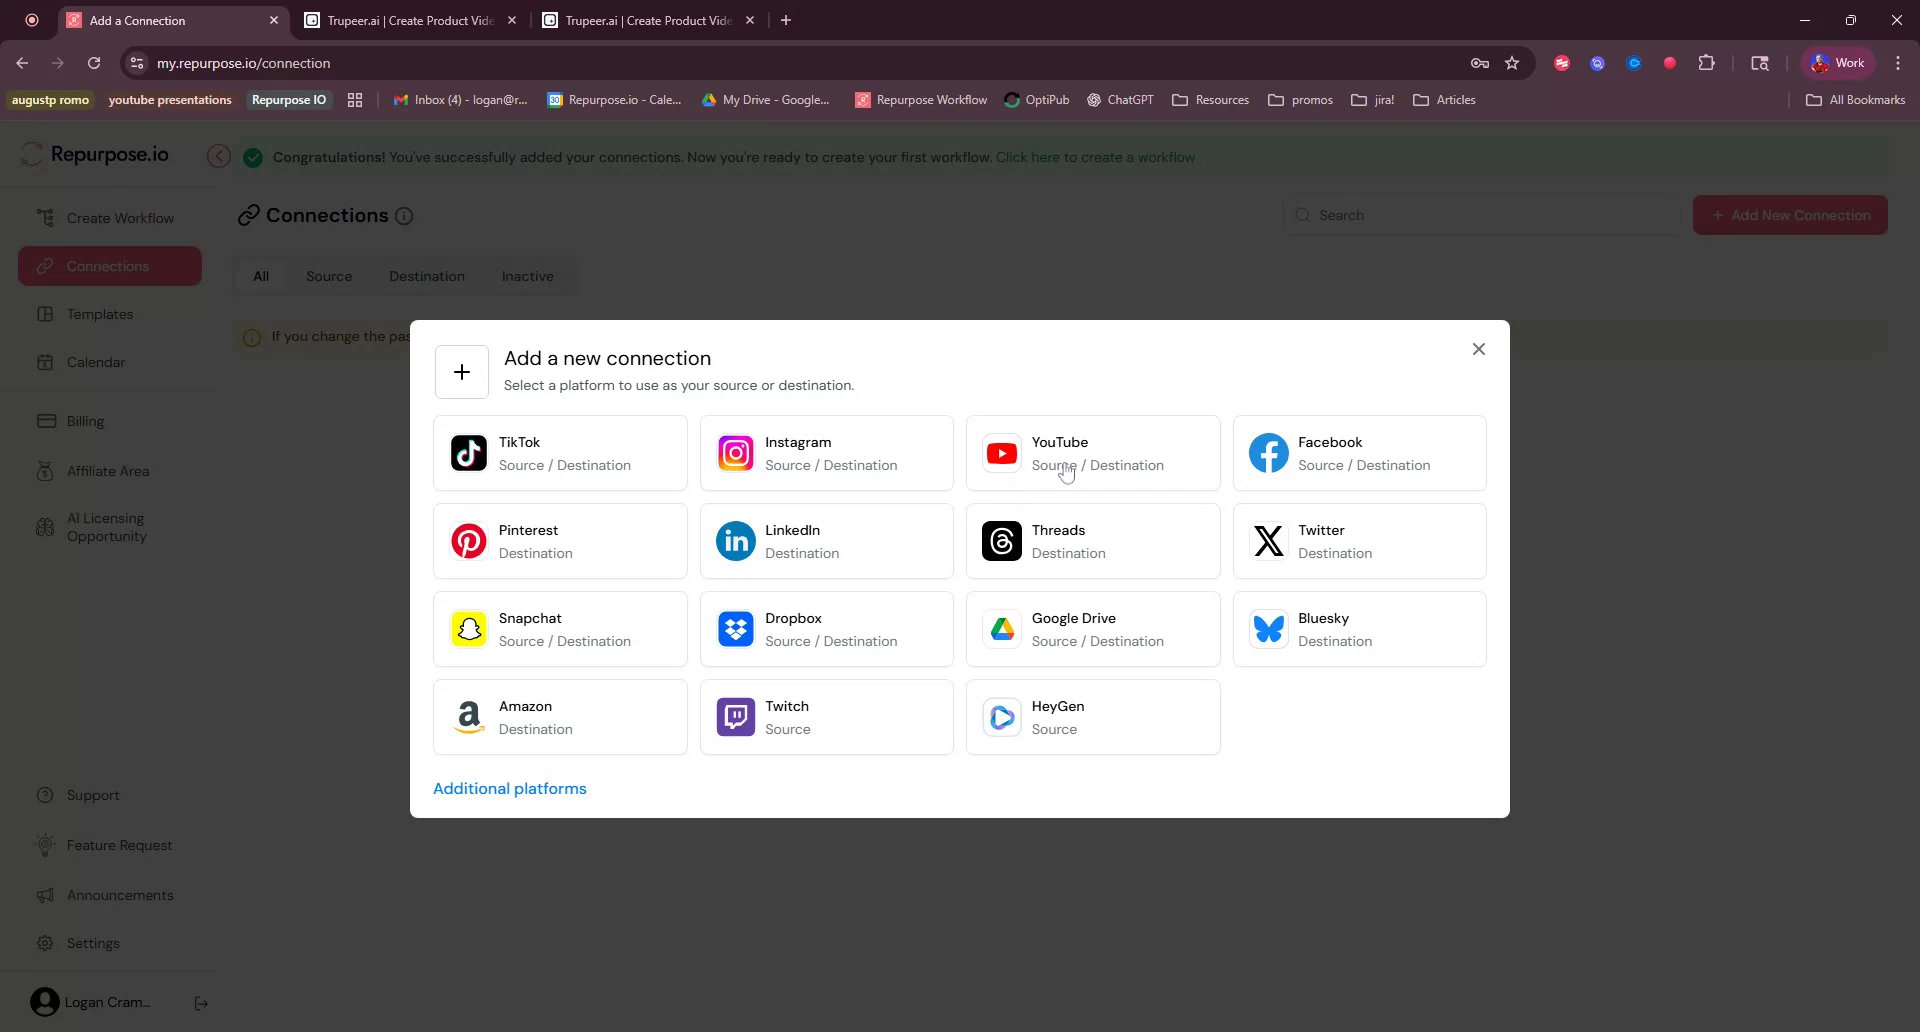The height and width of the screenshot is (1032, 1920).
Task: Select the TikTok connection platform
Action: point(560,453)
